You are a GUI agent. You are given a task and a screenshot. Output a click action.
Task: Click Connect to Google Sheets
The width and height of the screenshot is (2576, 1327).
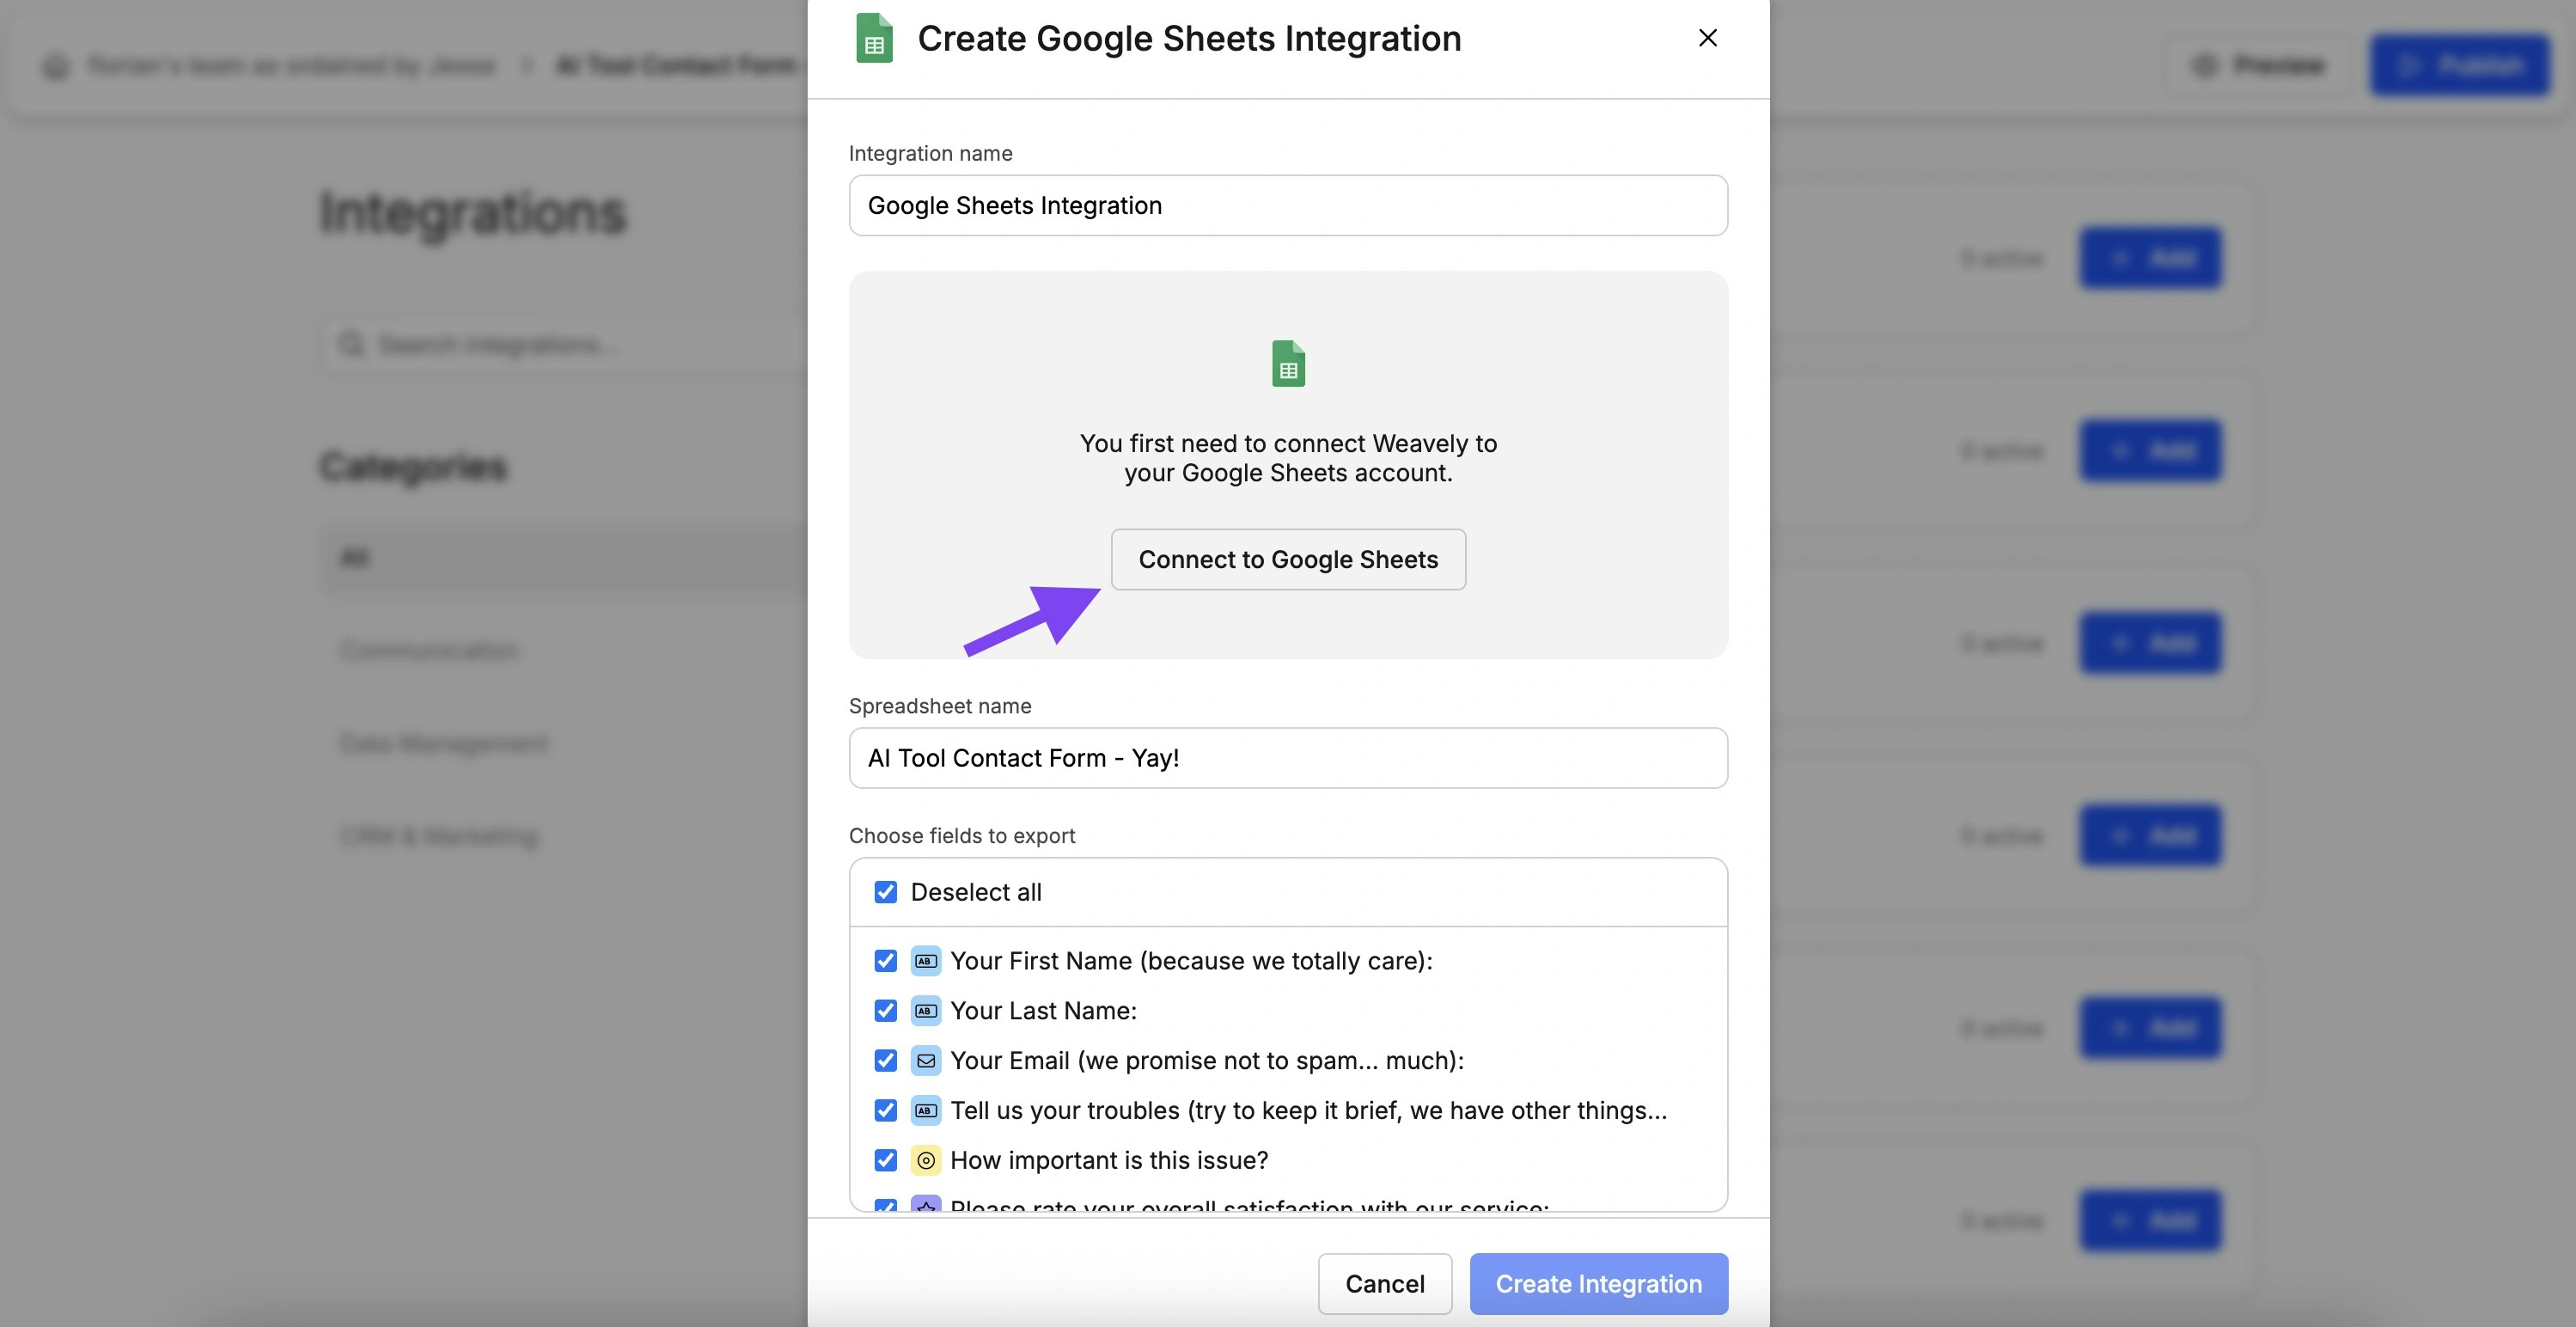[x=1288, y=559]
